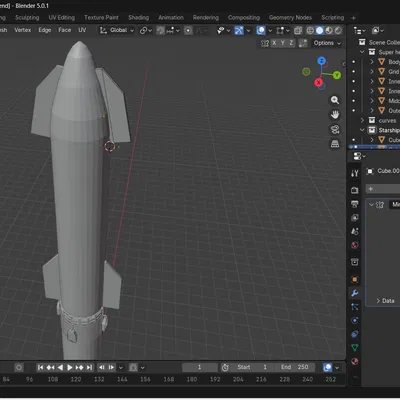Click the pan view hand icon
Image resolution: width=400 pixels, height=400 pixels.
tap(335, 115)
